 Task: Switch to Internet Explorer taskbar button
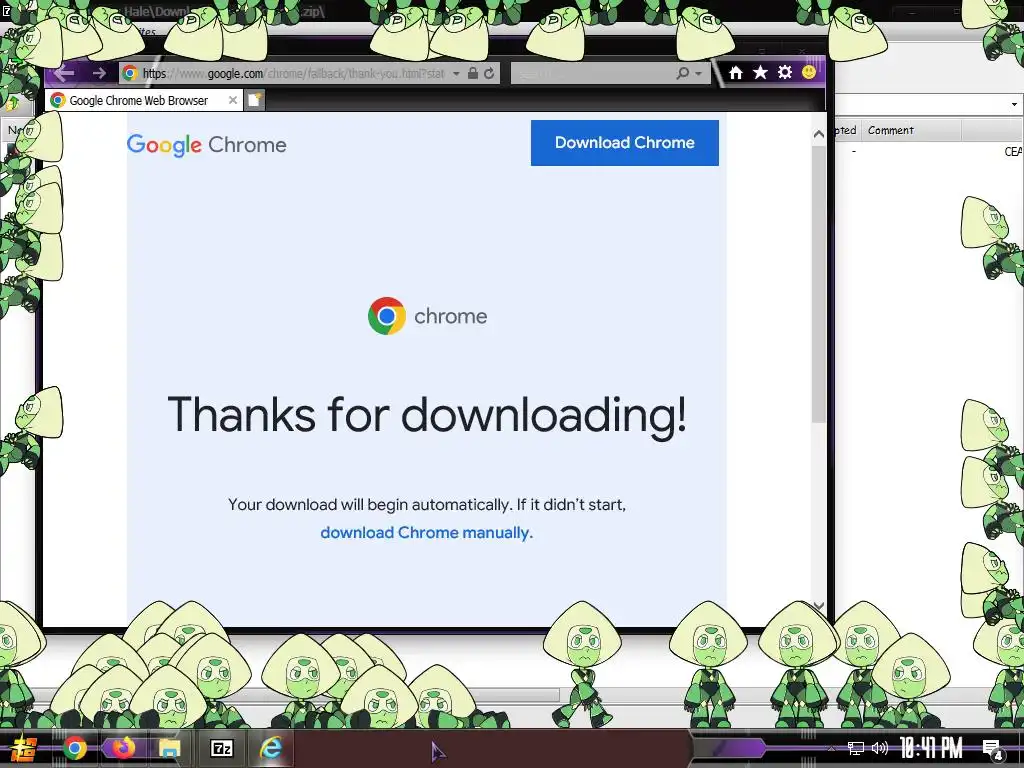pyautogui.click(x=270, y=748)
